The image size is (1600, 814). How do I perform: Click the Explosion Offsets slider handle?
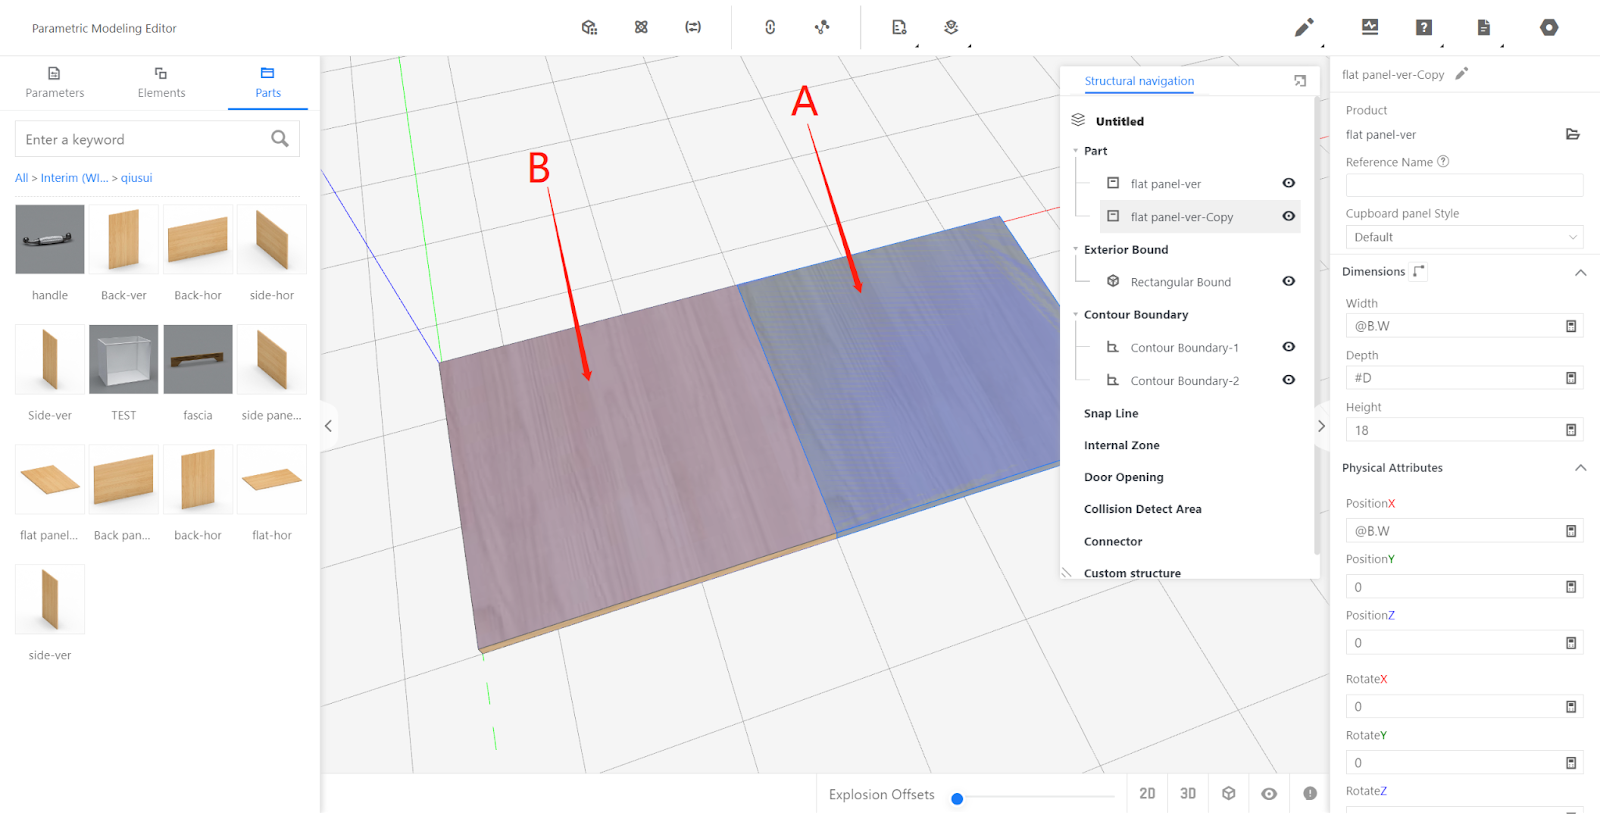click(957, 798)
